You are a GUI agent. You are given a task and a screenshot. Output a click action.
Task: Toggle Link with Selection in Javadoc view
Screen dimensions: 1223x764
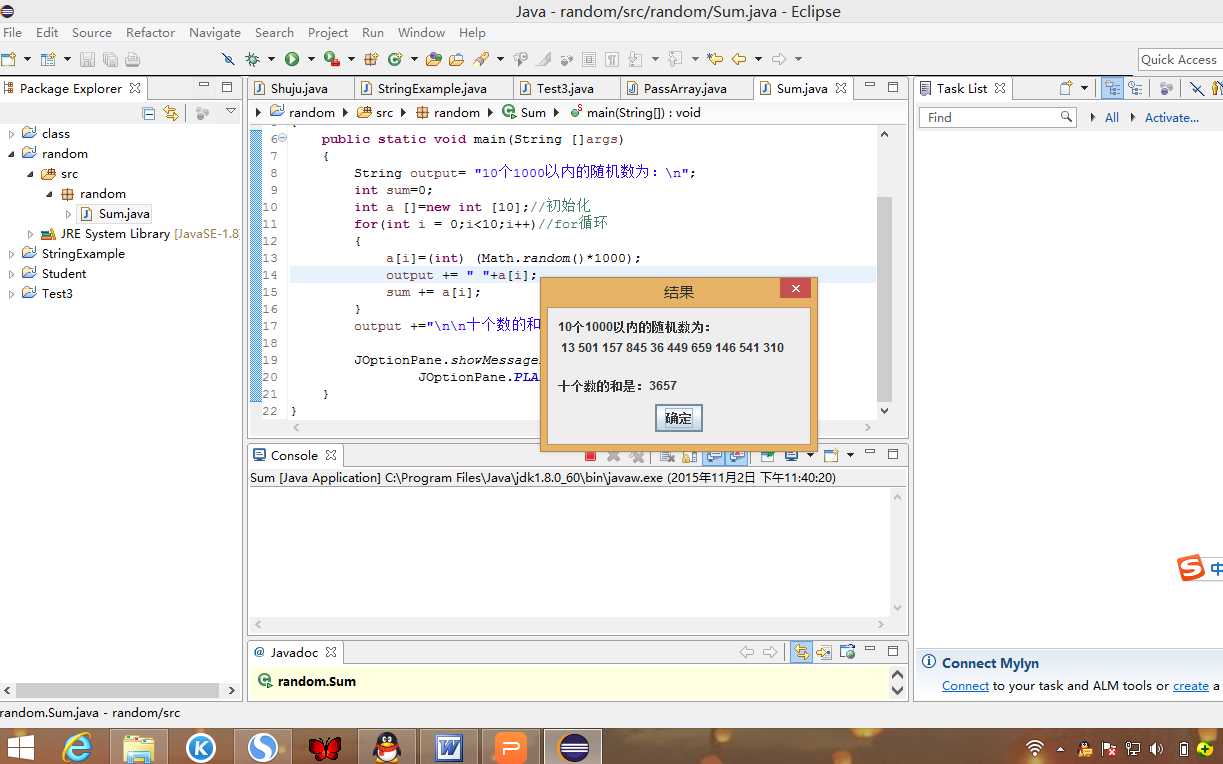[x=801, y=652]
